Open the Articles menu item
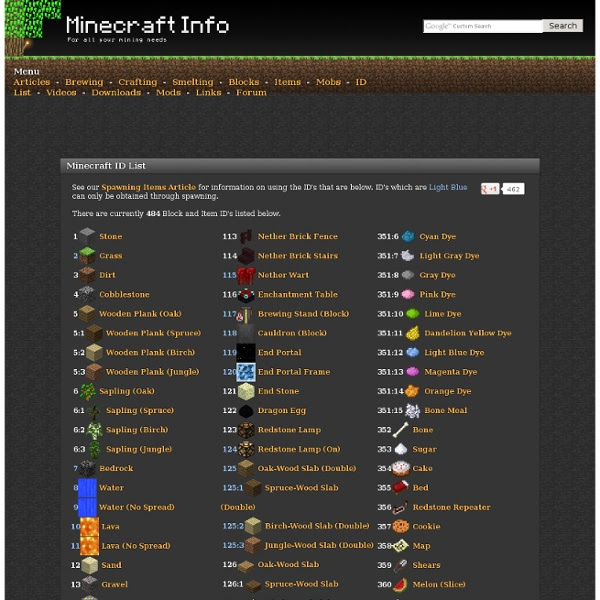 pos(32,82)
